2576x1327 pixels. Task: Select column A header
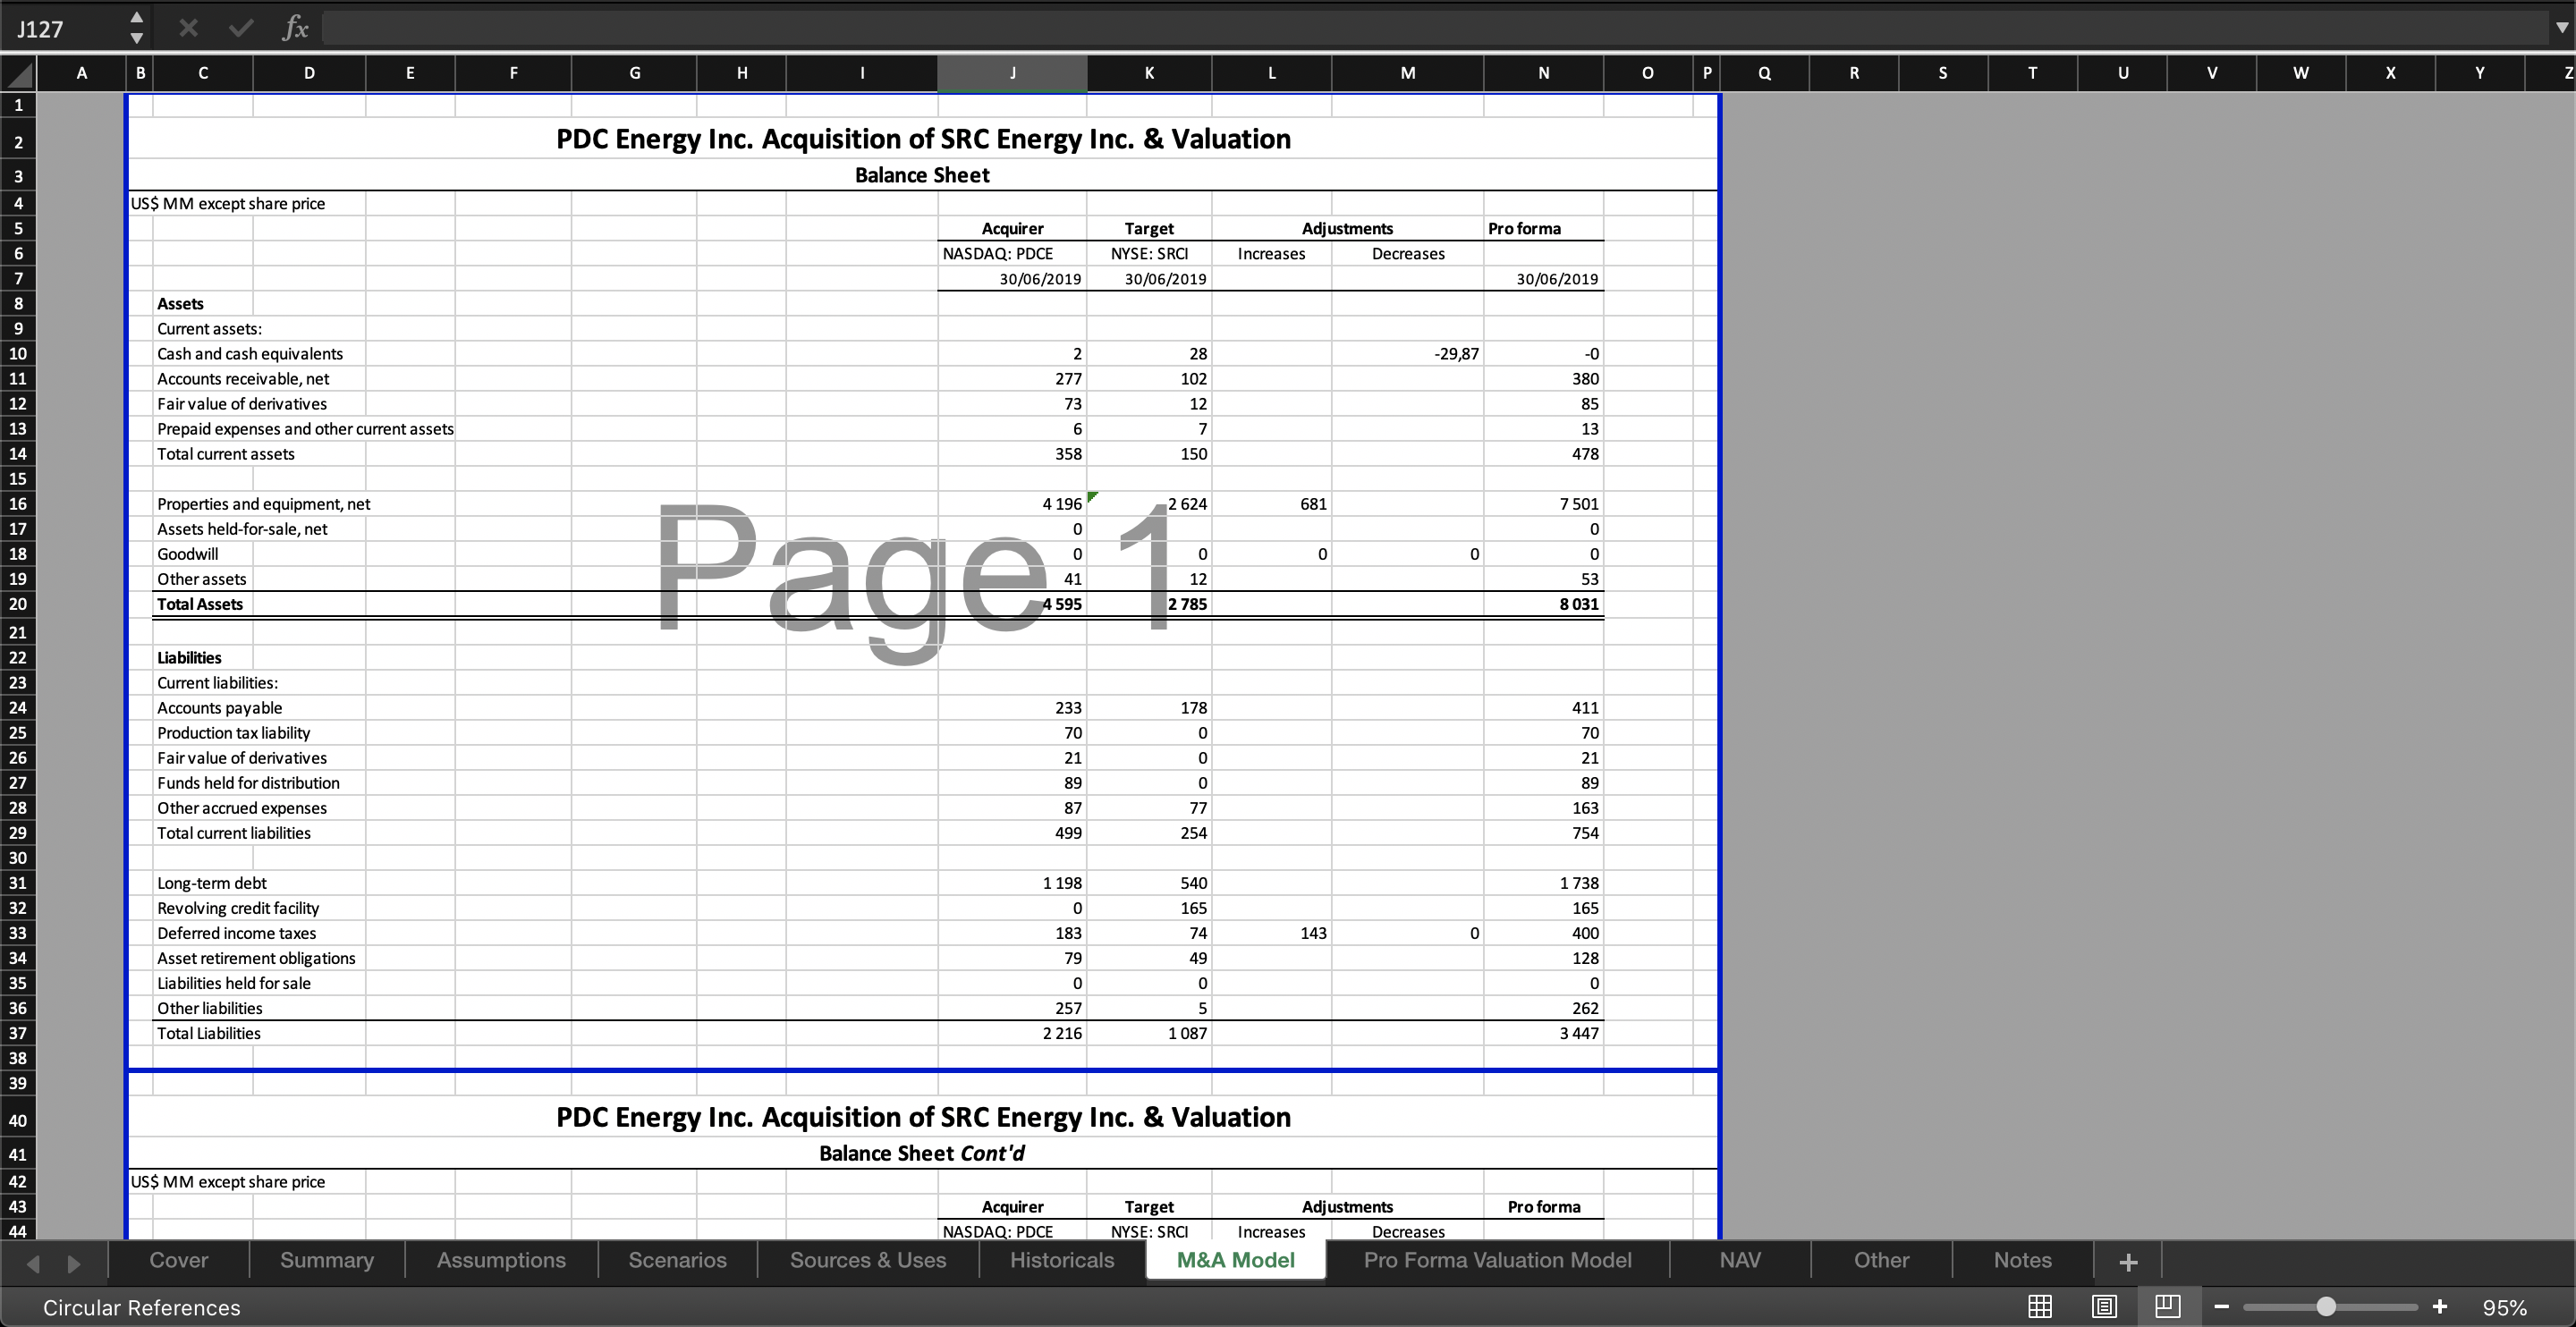(x=81, y=73)
